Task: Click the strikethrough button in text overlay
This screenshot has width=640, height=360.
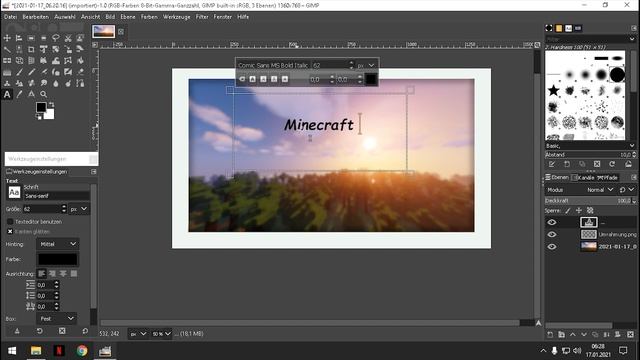Action: [x=285, y=79]
